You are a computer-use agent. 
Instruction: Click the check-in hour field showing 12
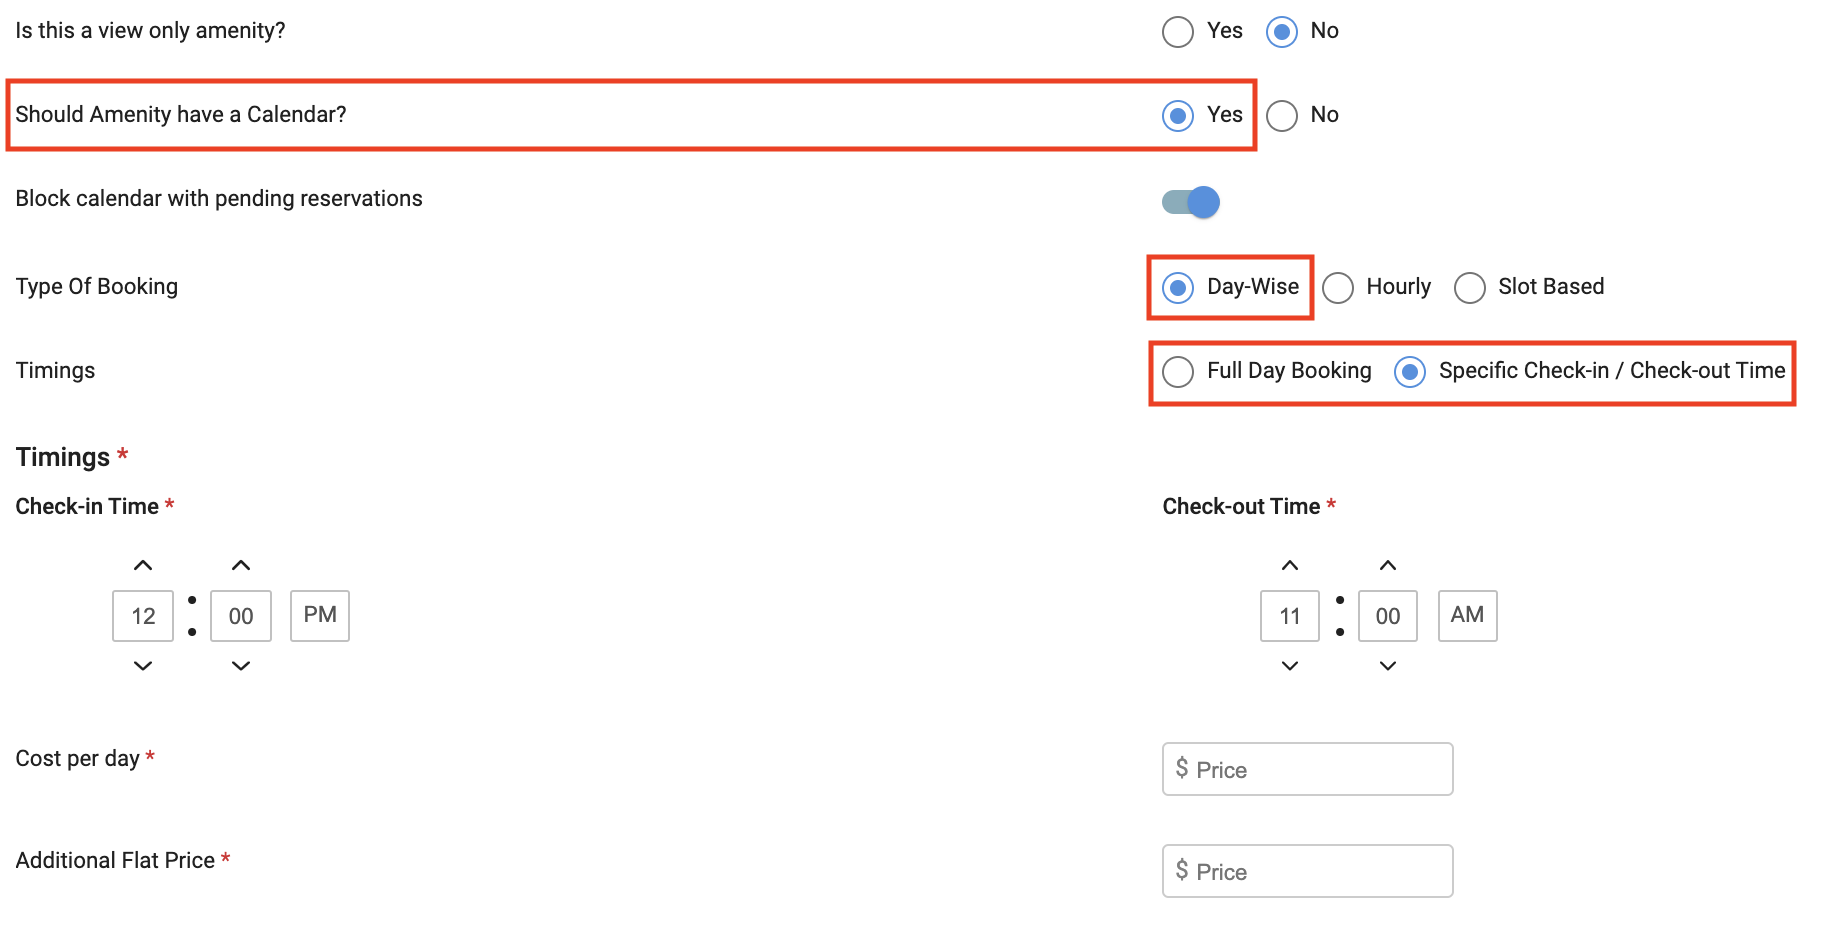click(x=143, y=616)
